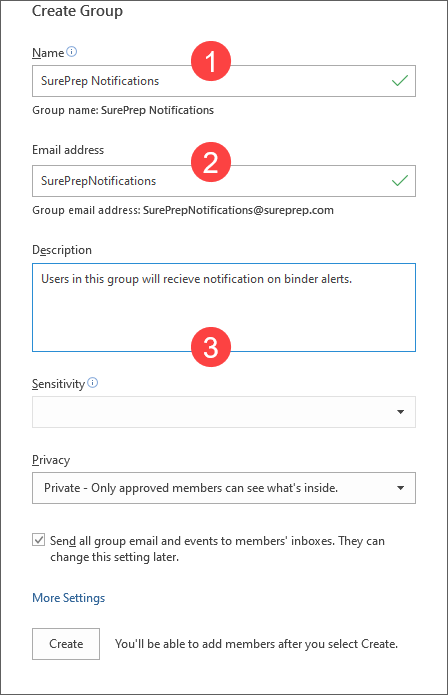Click the info icon next to Name
Image resolution: width=448 pixels, height=695 pixels.
click(x=71, y=52)
